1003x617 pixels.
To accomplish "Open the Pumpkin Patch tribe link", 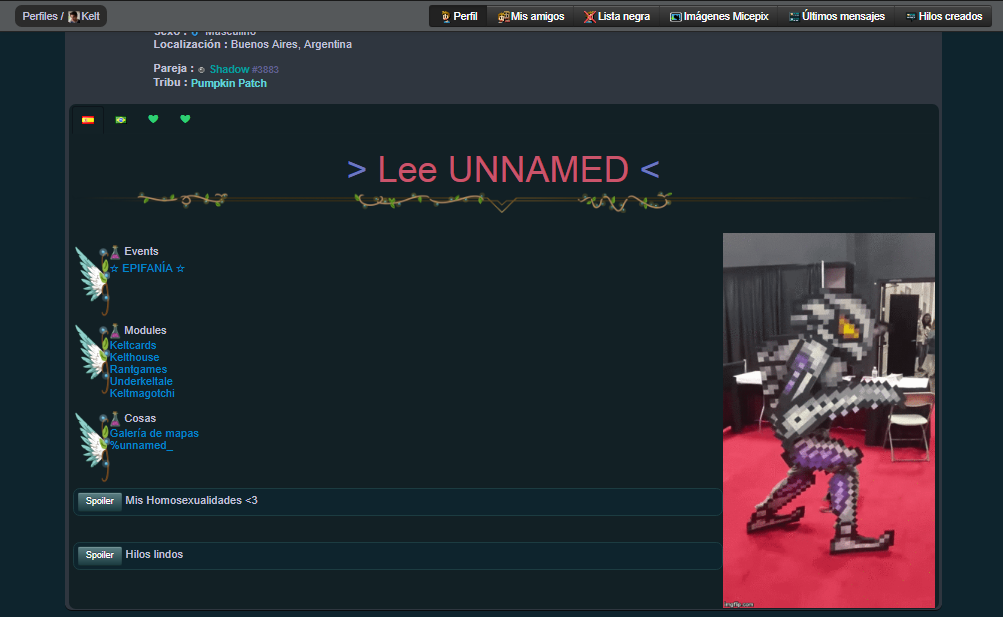I will (228, 83).
